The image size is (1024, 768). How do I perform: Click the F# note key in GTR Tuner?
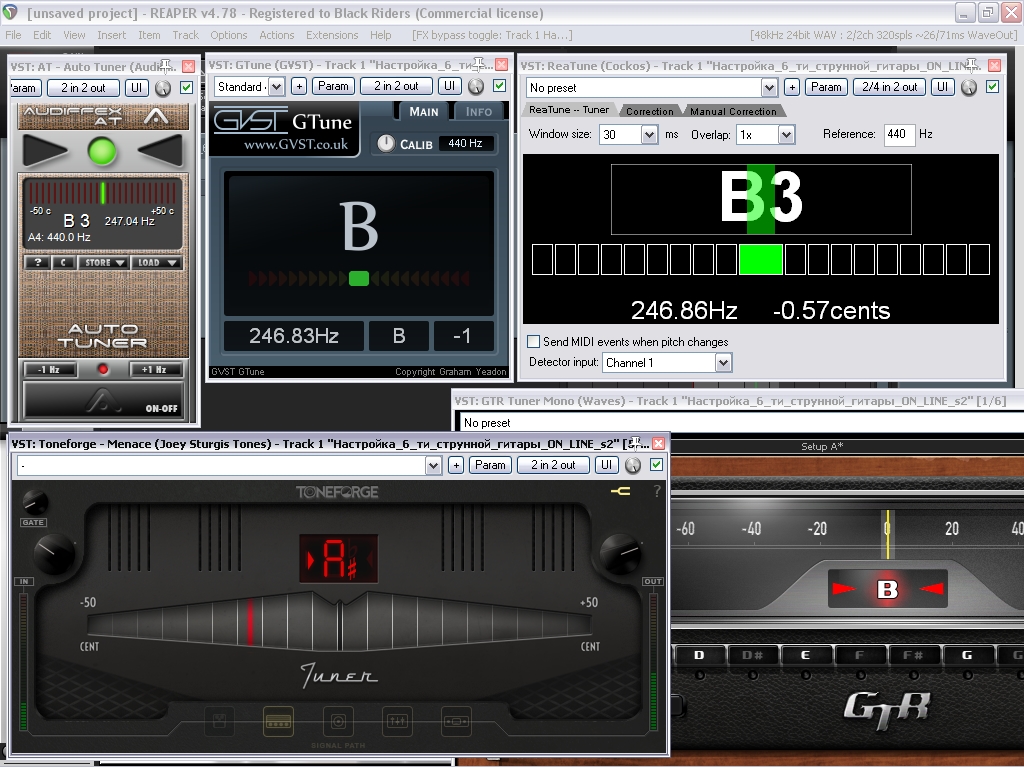[x=912, y=655]
